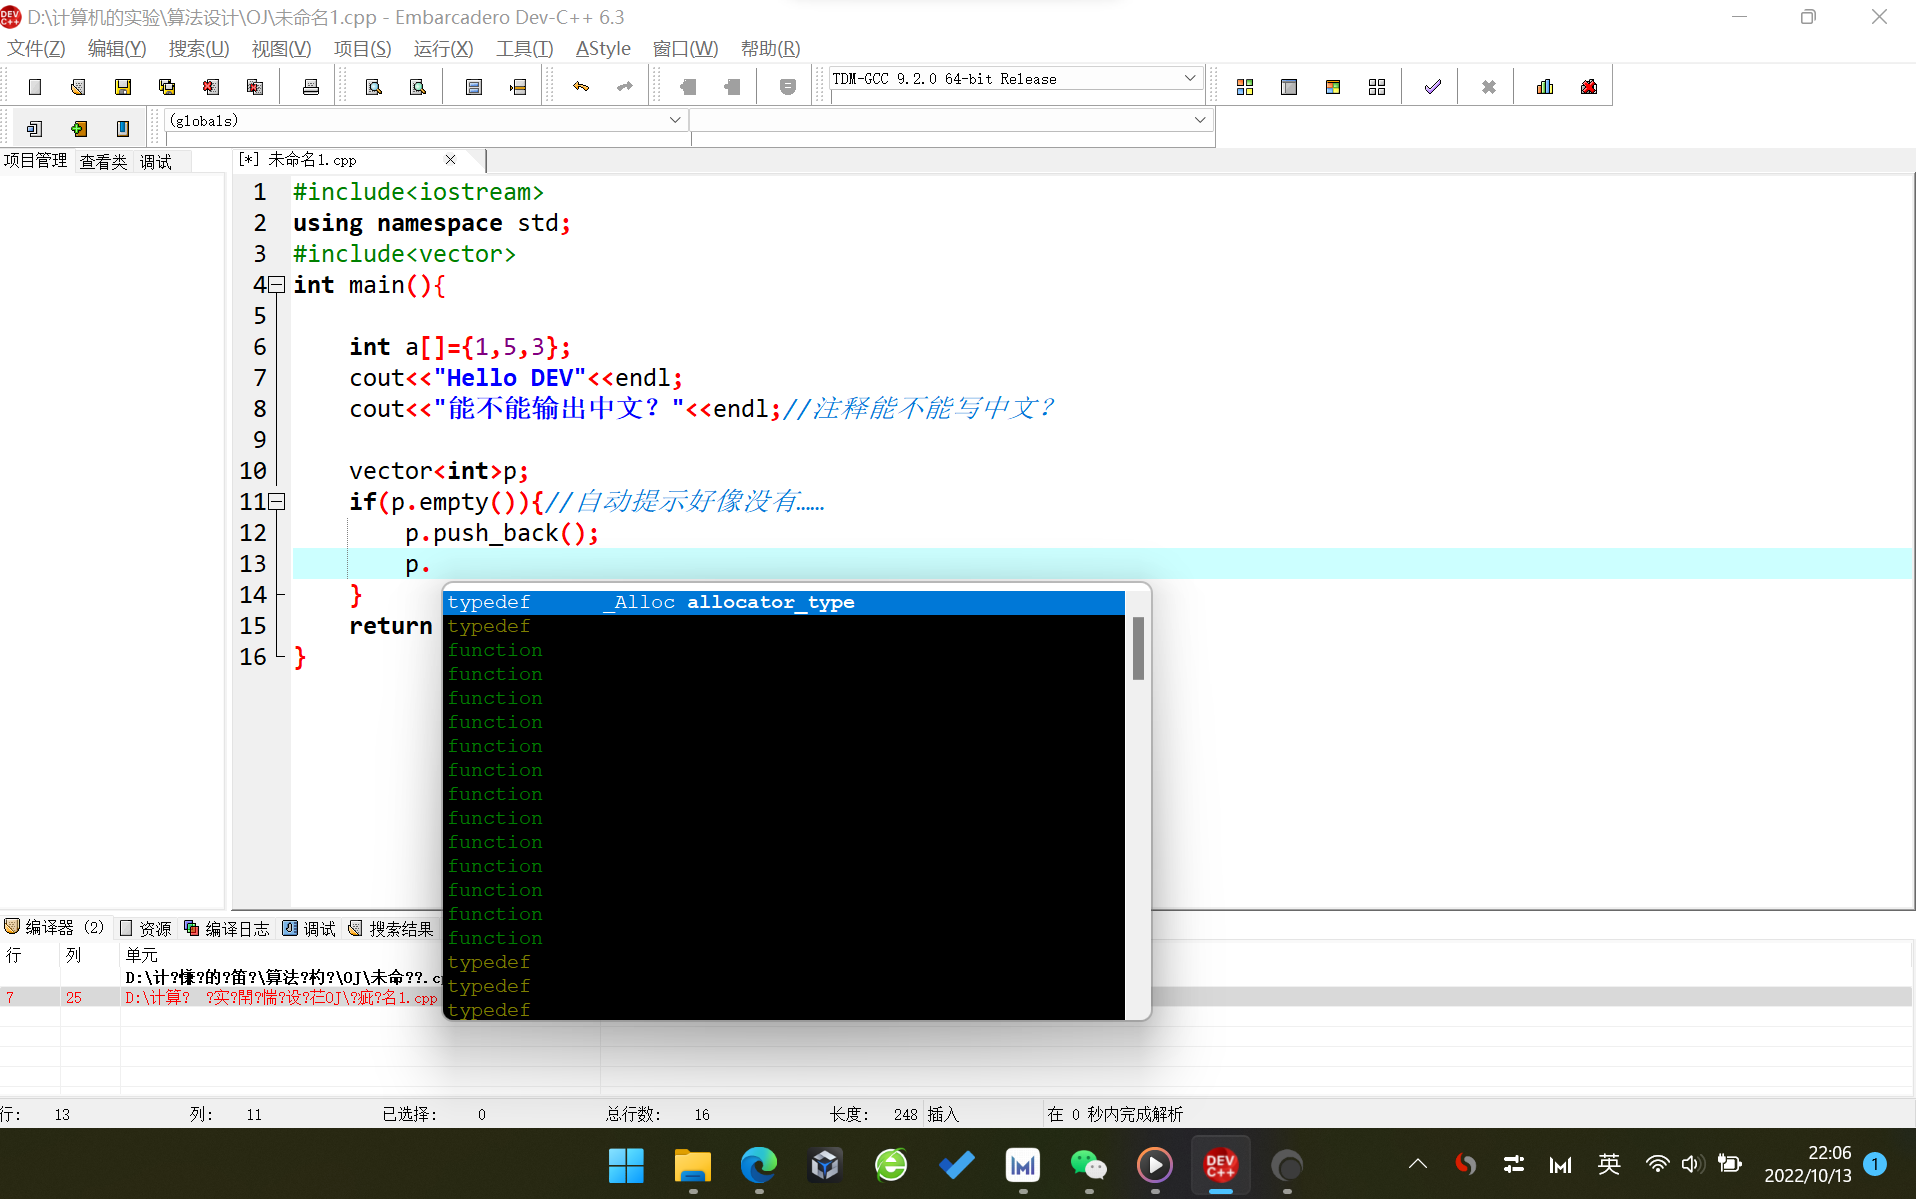
Task: Open the Find dialog from the toolbar
Action: pyautogui.click(x=374, y=87)
